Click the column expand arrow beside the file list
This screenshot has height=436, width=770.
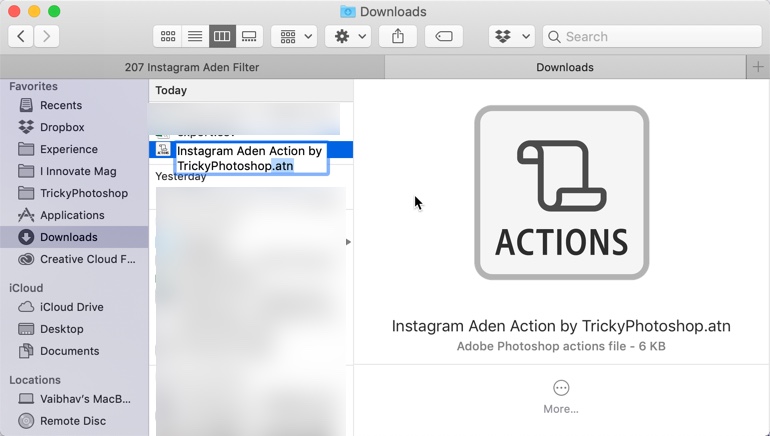point(348,242)
